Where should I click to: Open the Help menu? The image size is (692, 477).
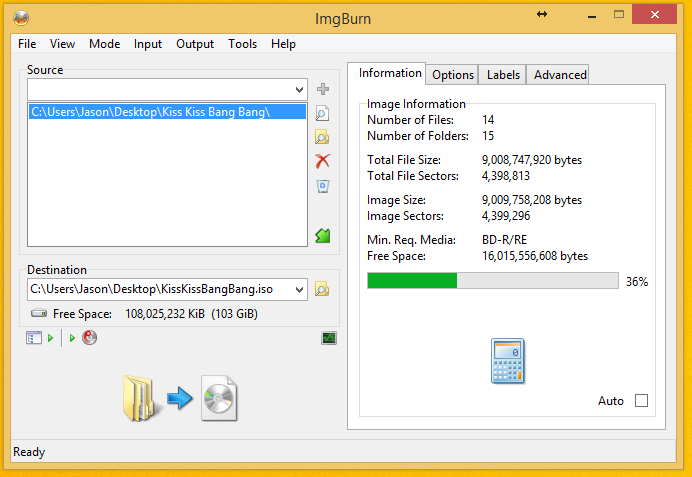(x=283, y=44)
